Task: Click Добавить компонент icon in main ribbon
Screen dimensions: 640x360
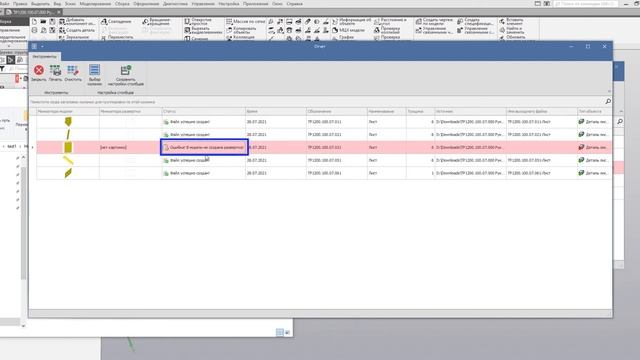Action: click(x=62, y=22)
